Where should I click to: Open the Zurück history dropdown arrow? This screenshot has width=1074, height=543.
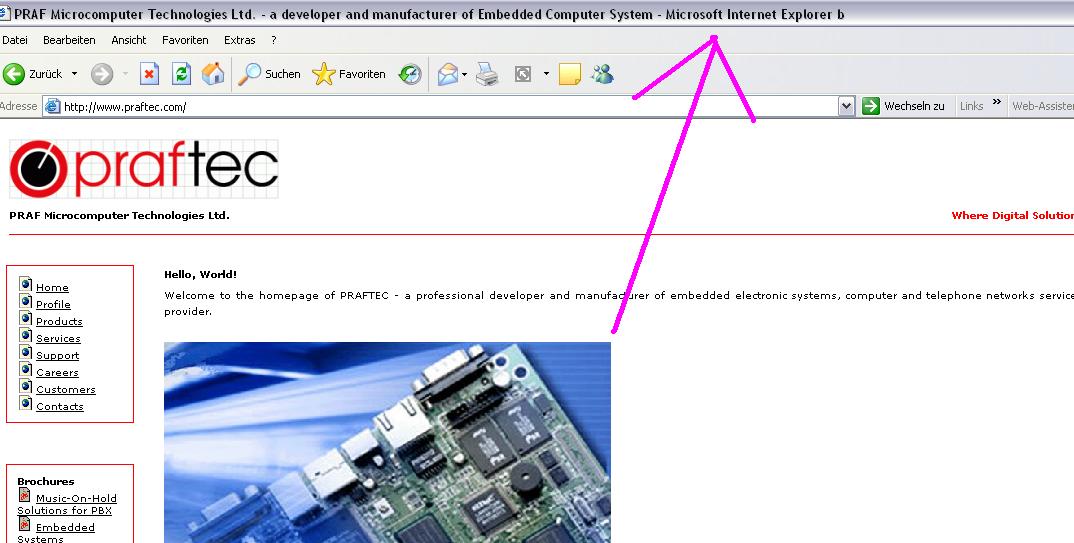75,74
